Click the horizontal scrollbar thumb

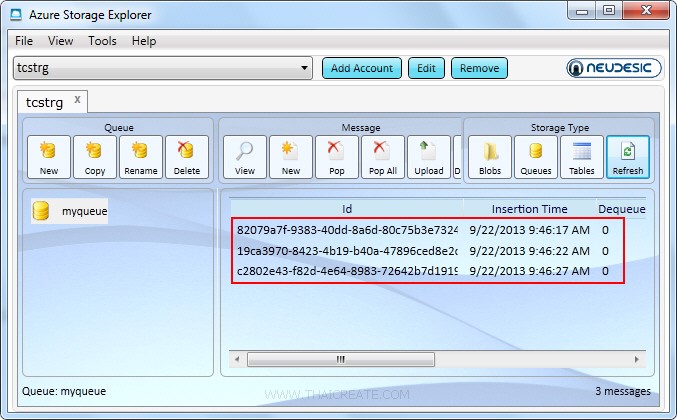point(341,359)
